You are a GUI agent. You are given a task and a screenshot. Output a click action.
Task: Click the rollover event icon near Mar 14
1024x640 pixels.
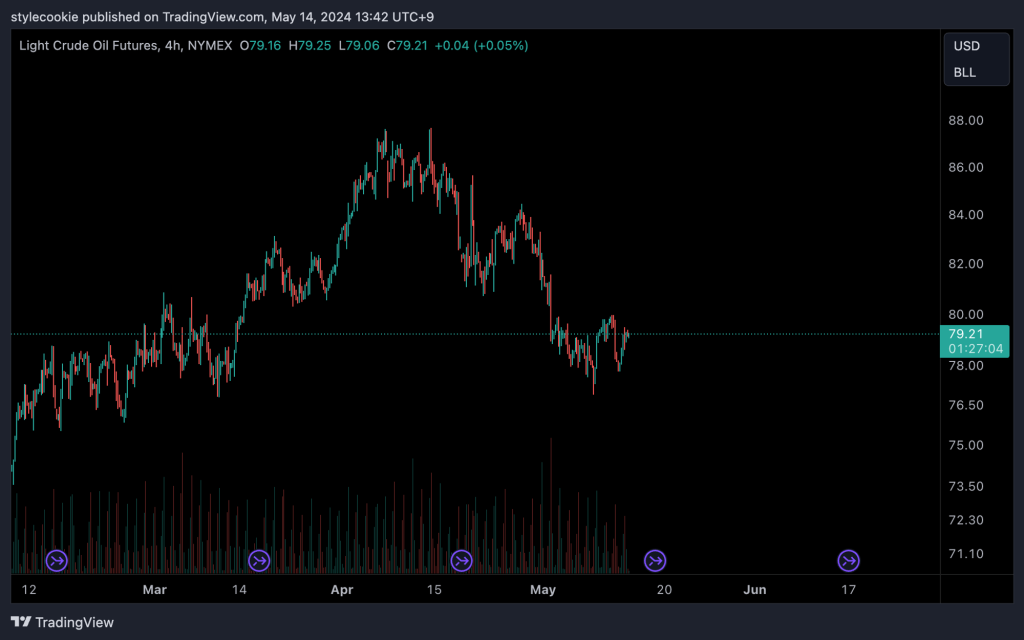click(259, 561)
